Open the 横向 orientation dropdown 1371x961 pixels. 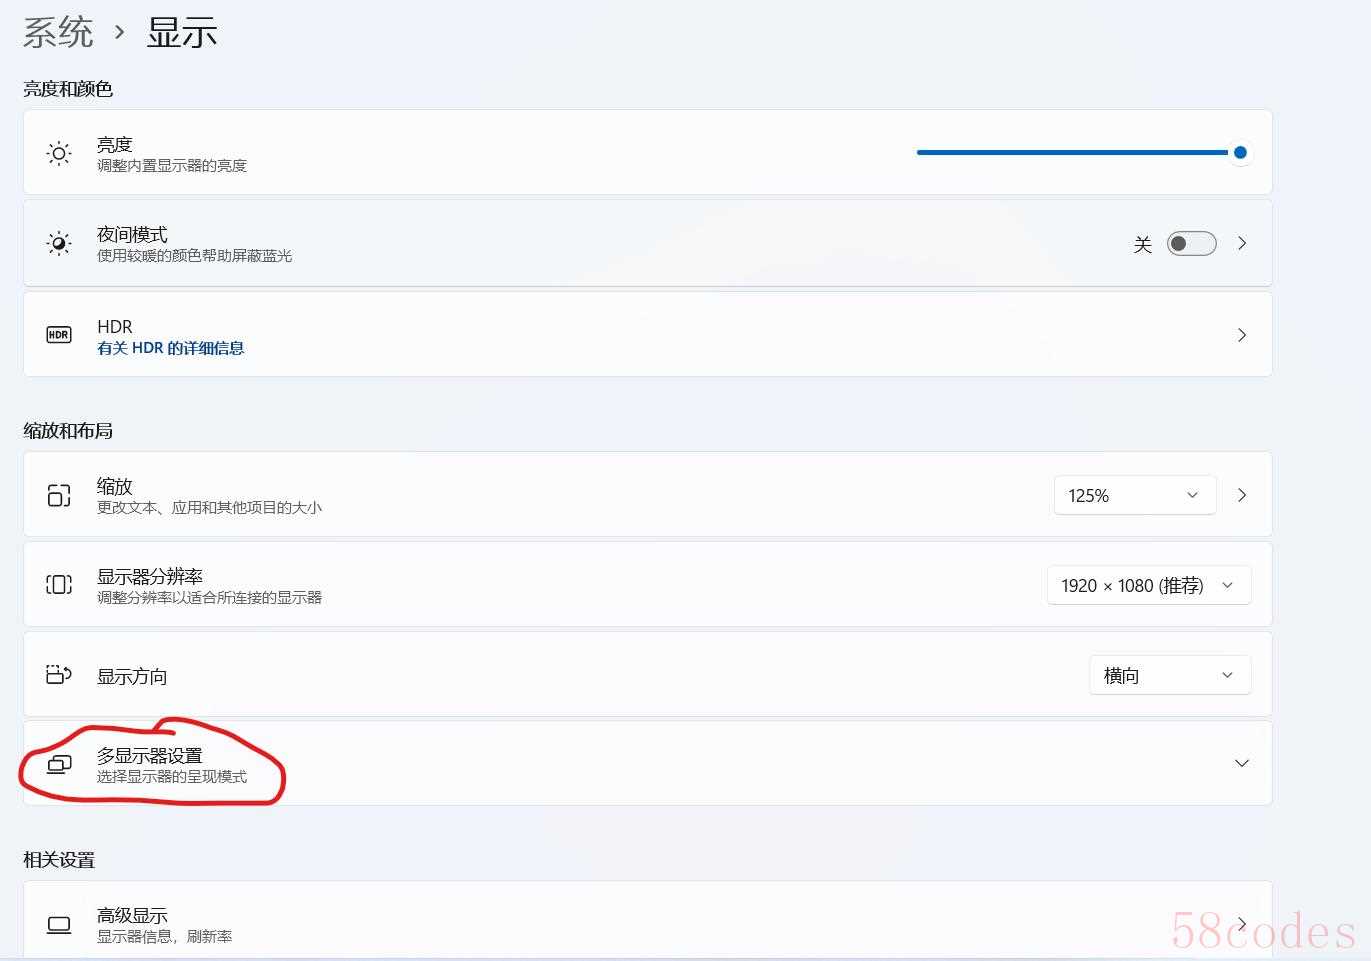point(1169,675)
